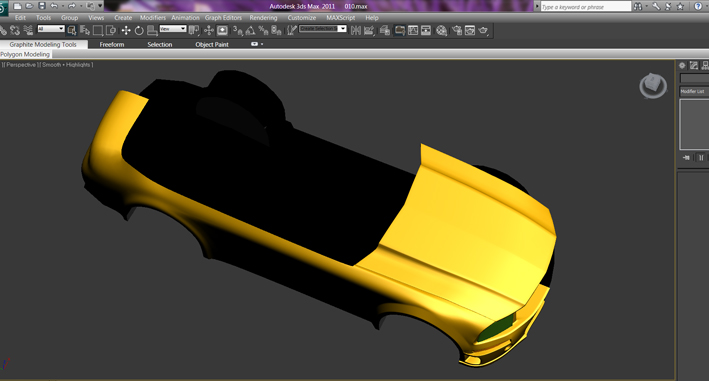Choose the Rectangular Selection Region icon

coord(98,30)
